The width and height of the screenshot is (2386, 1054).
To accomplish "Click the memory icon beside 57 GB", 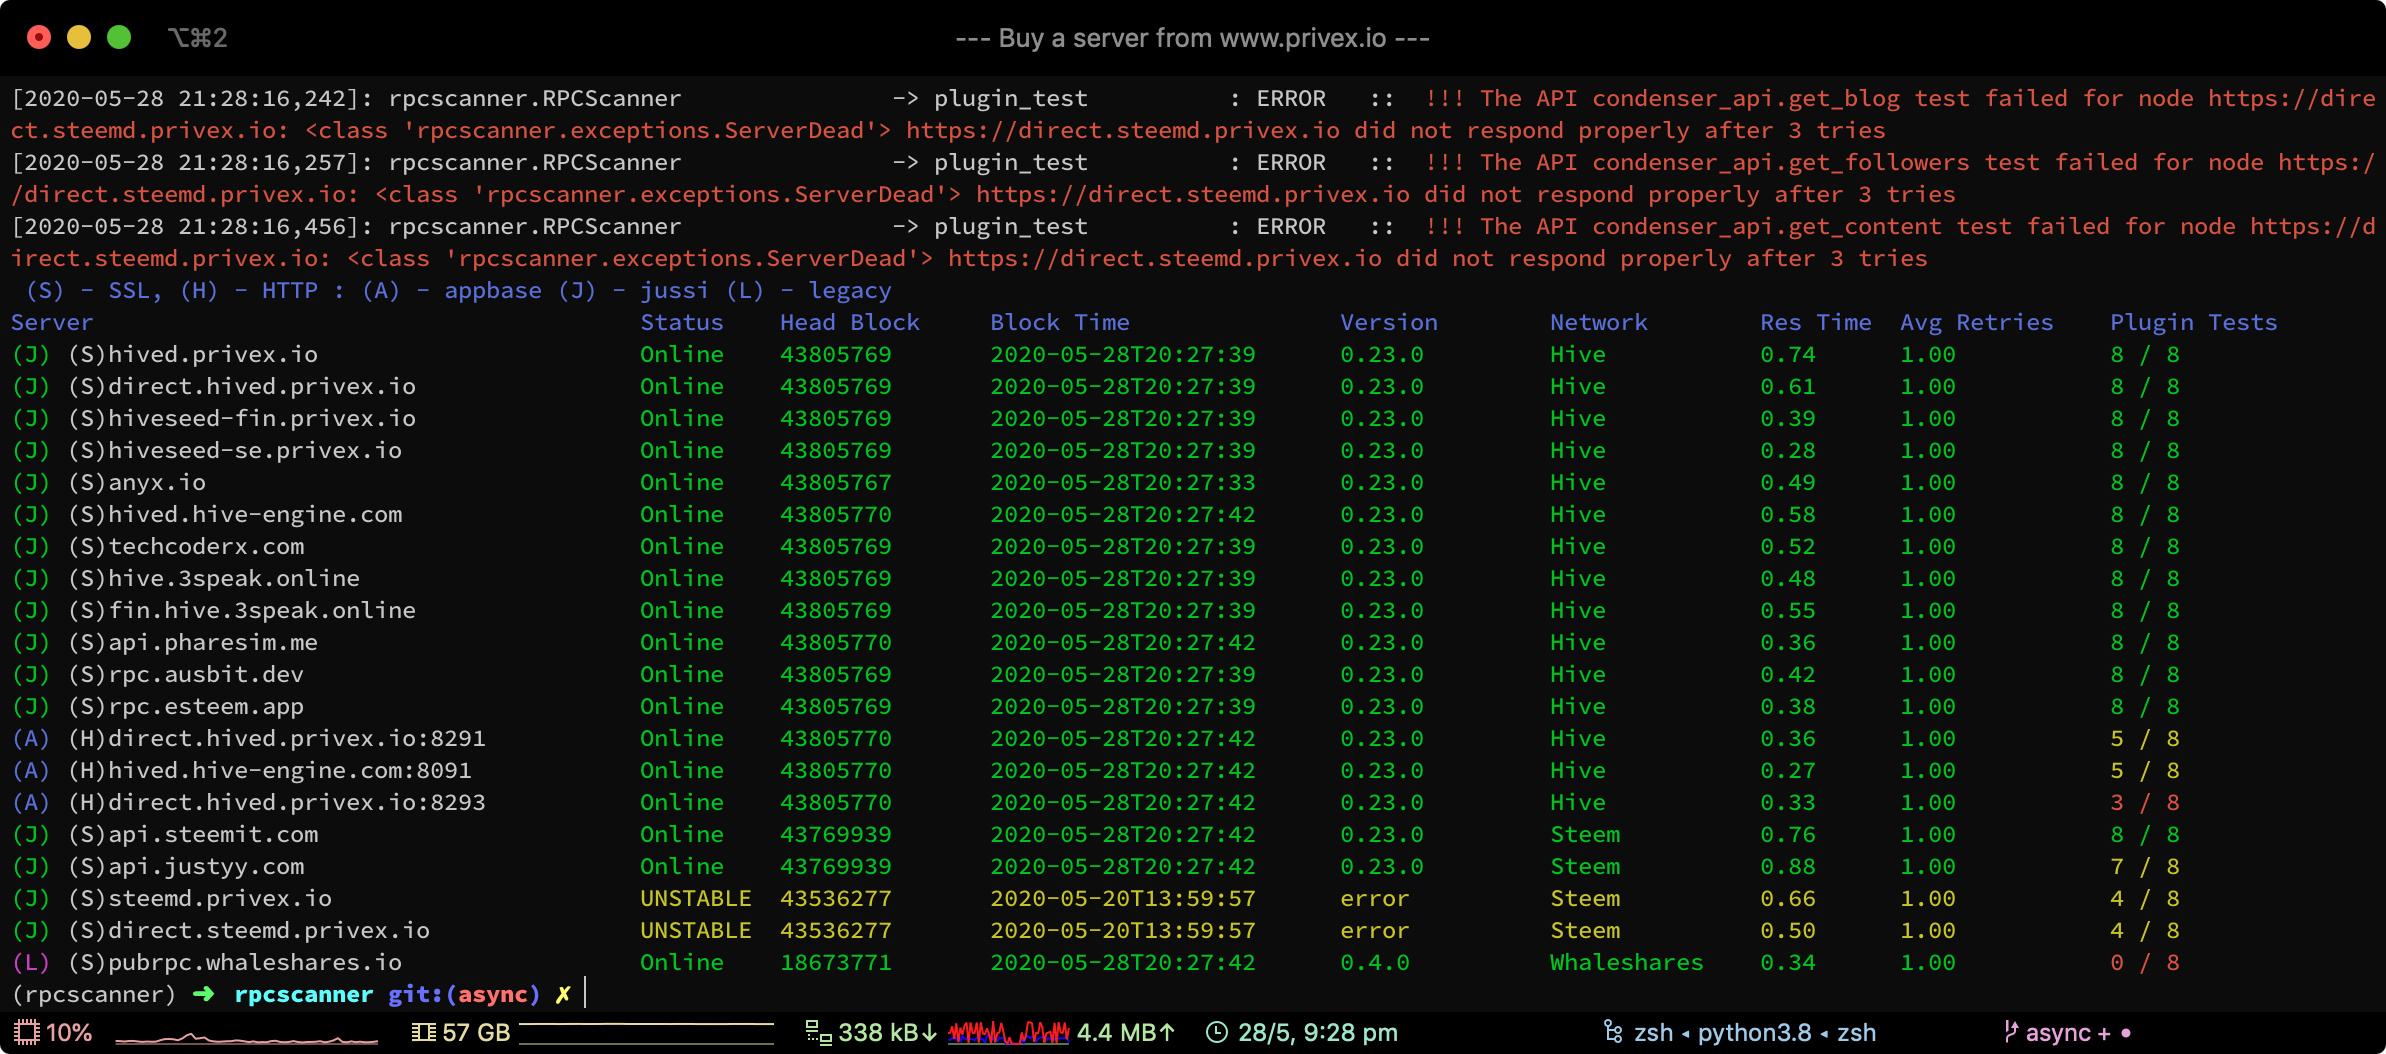I will coord(424,1032).
